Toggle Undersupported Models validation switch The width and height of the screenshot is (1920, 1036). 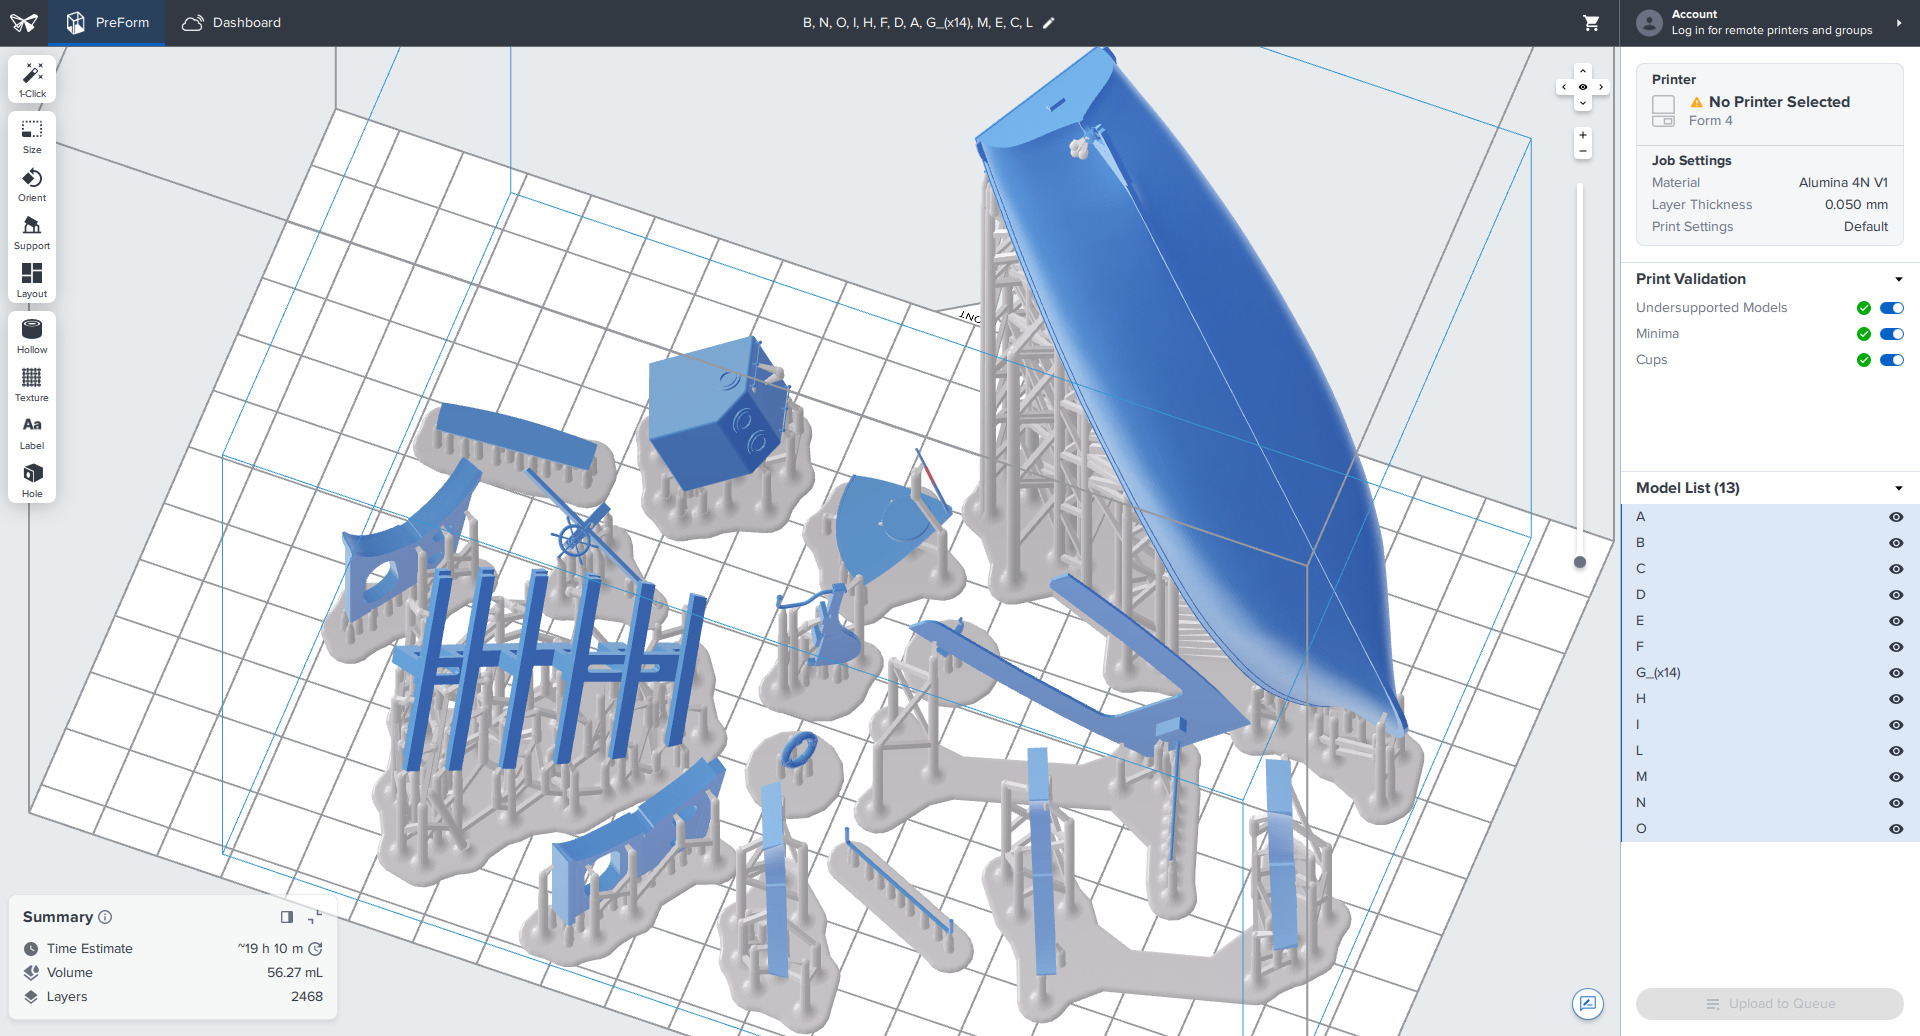pyautogui.click(x=1892, y=308)
